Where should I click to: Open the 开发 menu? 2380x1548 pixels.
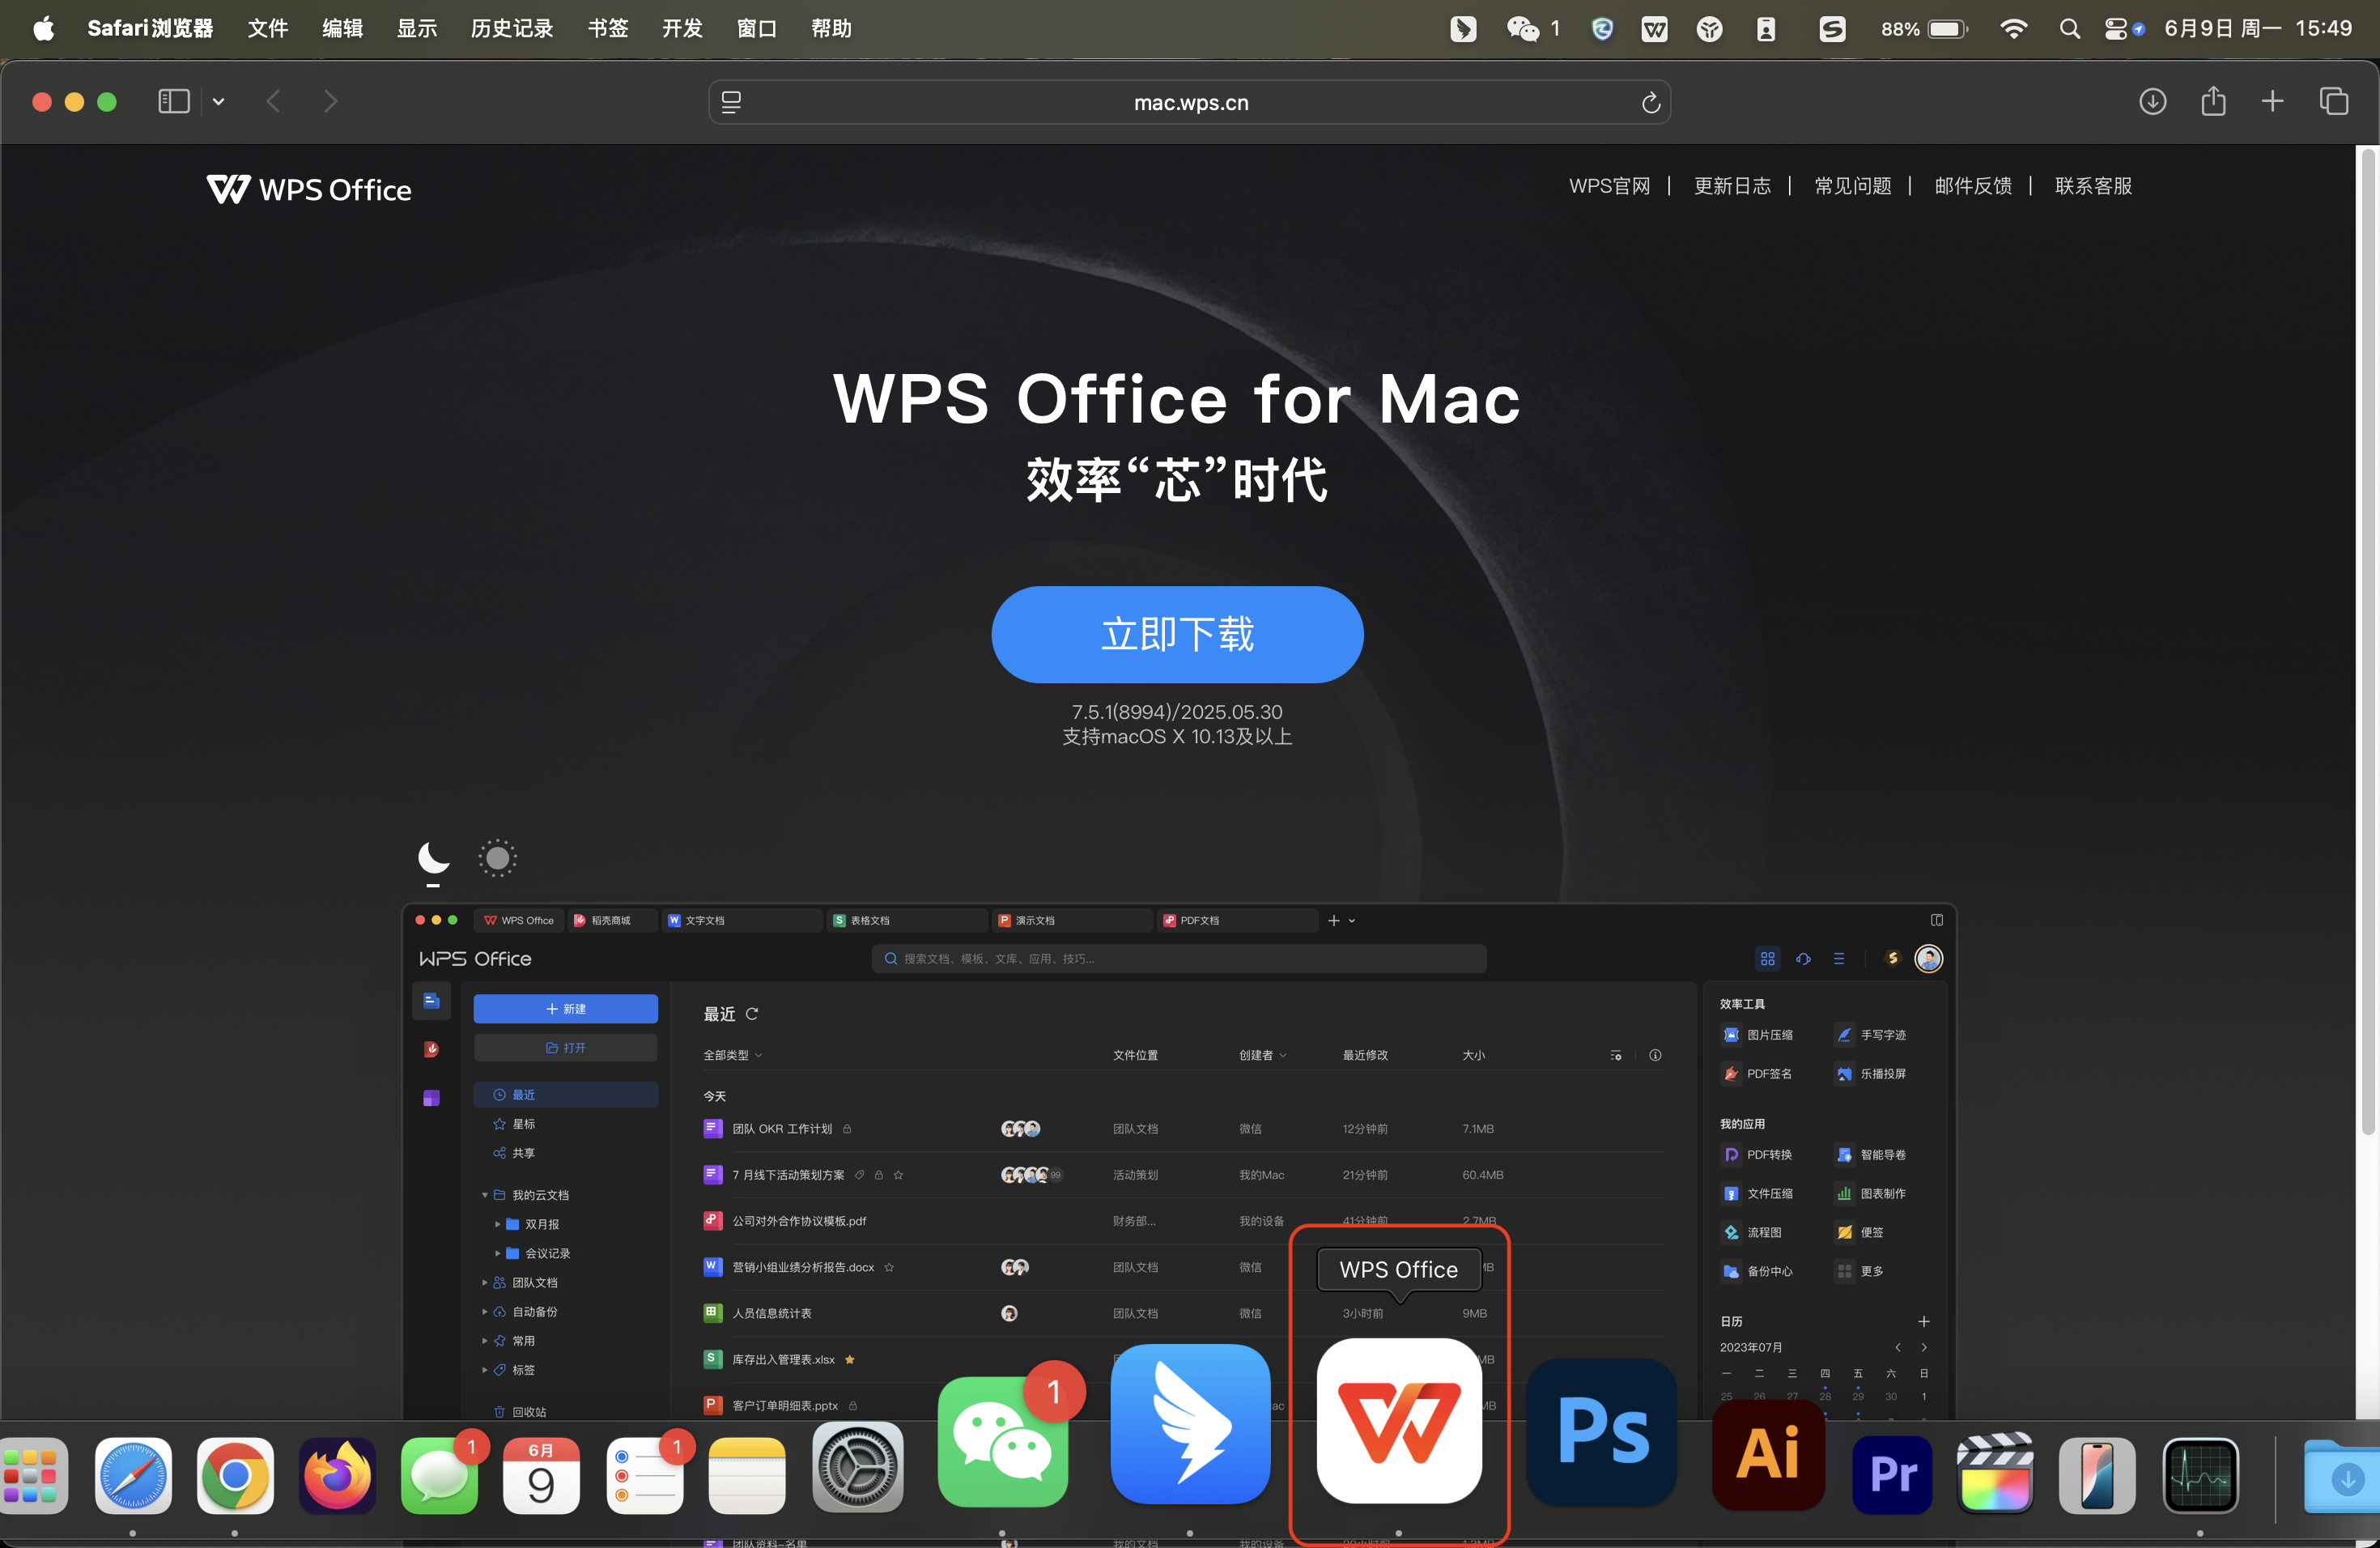click(682, 28)
